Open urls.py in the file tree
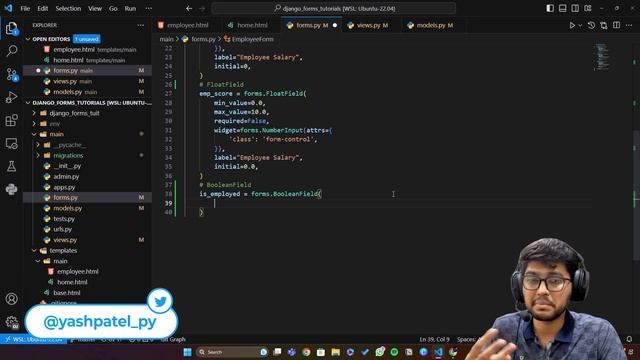This screenshot has height=360, width=640. pos(62,229)
